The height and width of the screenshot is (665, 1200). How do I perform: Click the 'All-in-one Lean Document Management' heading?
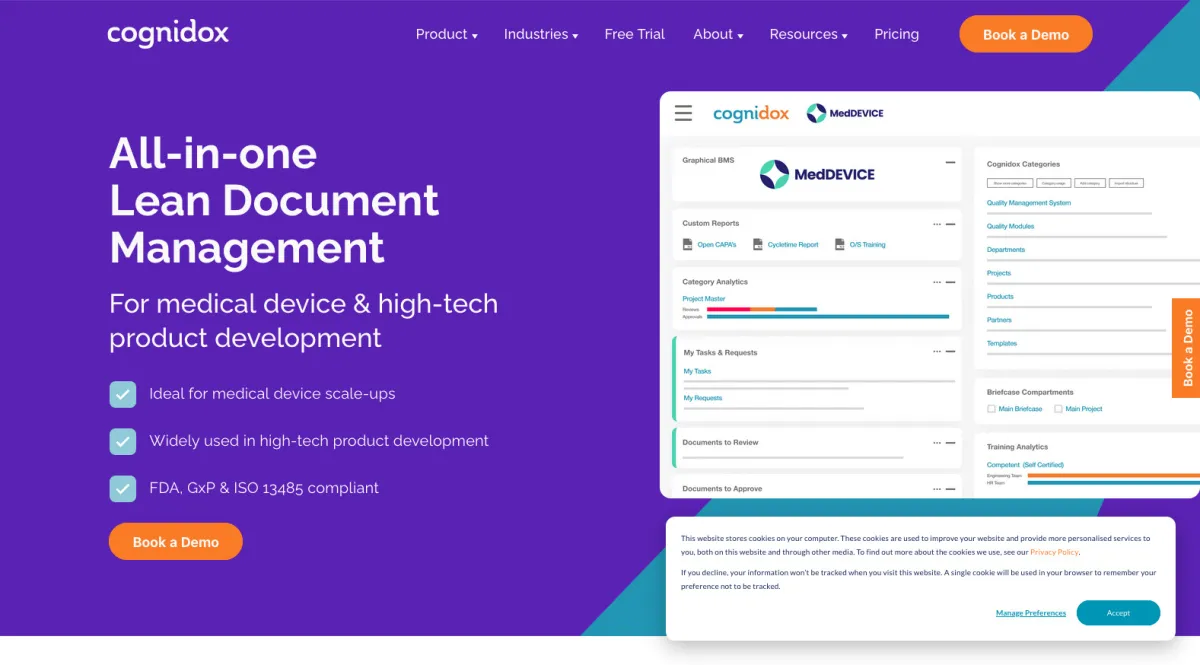[x=274, y=200]
